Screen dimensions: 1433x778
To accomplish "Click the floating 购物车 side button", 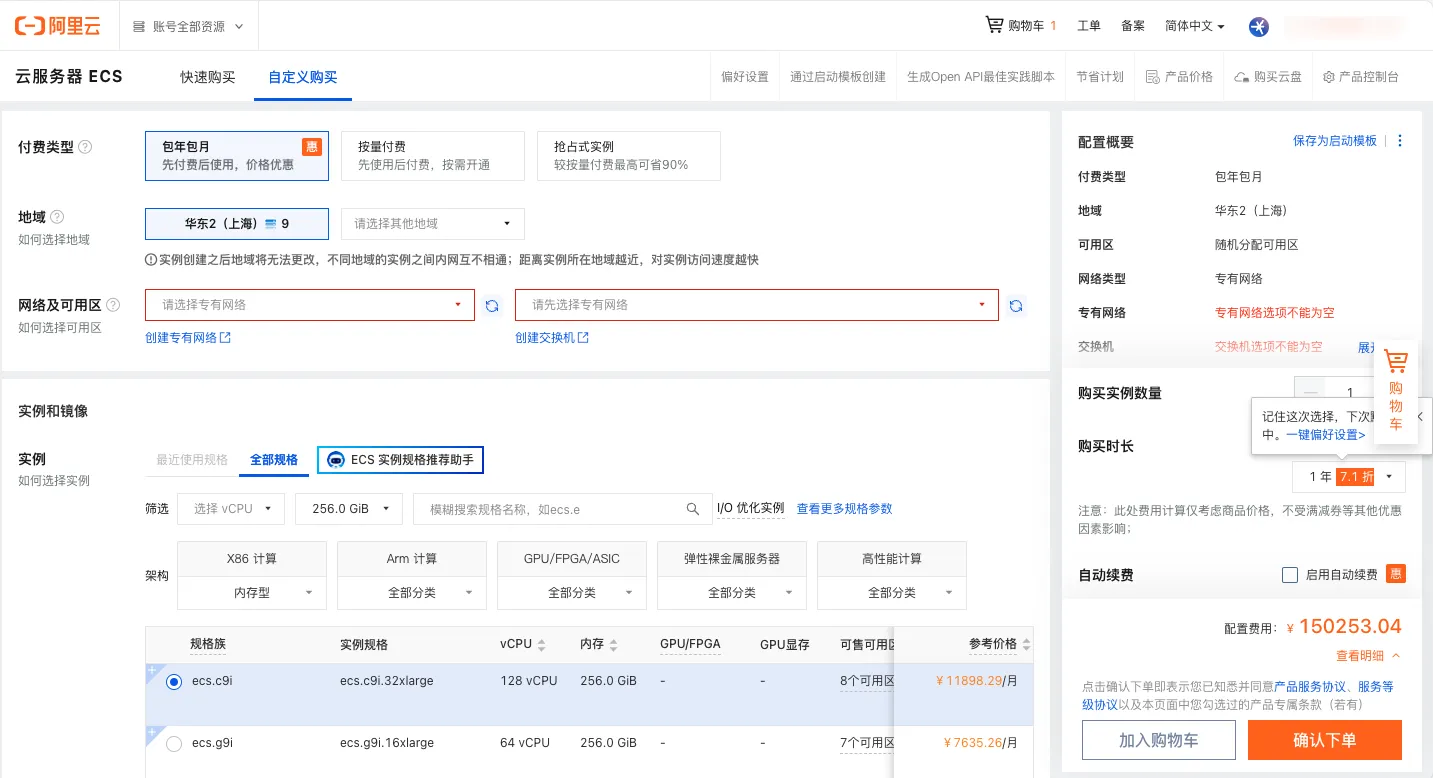I will point(1396,391).
